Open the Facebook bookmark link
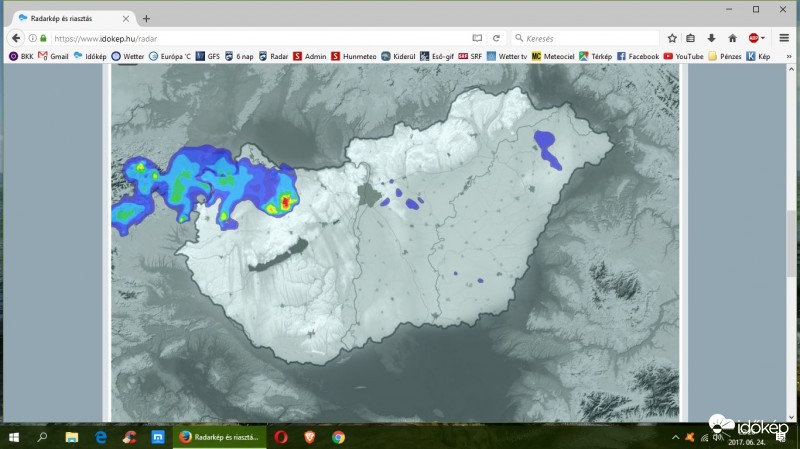This screenshot has height=449, width=800. coord(638,56)
